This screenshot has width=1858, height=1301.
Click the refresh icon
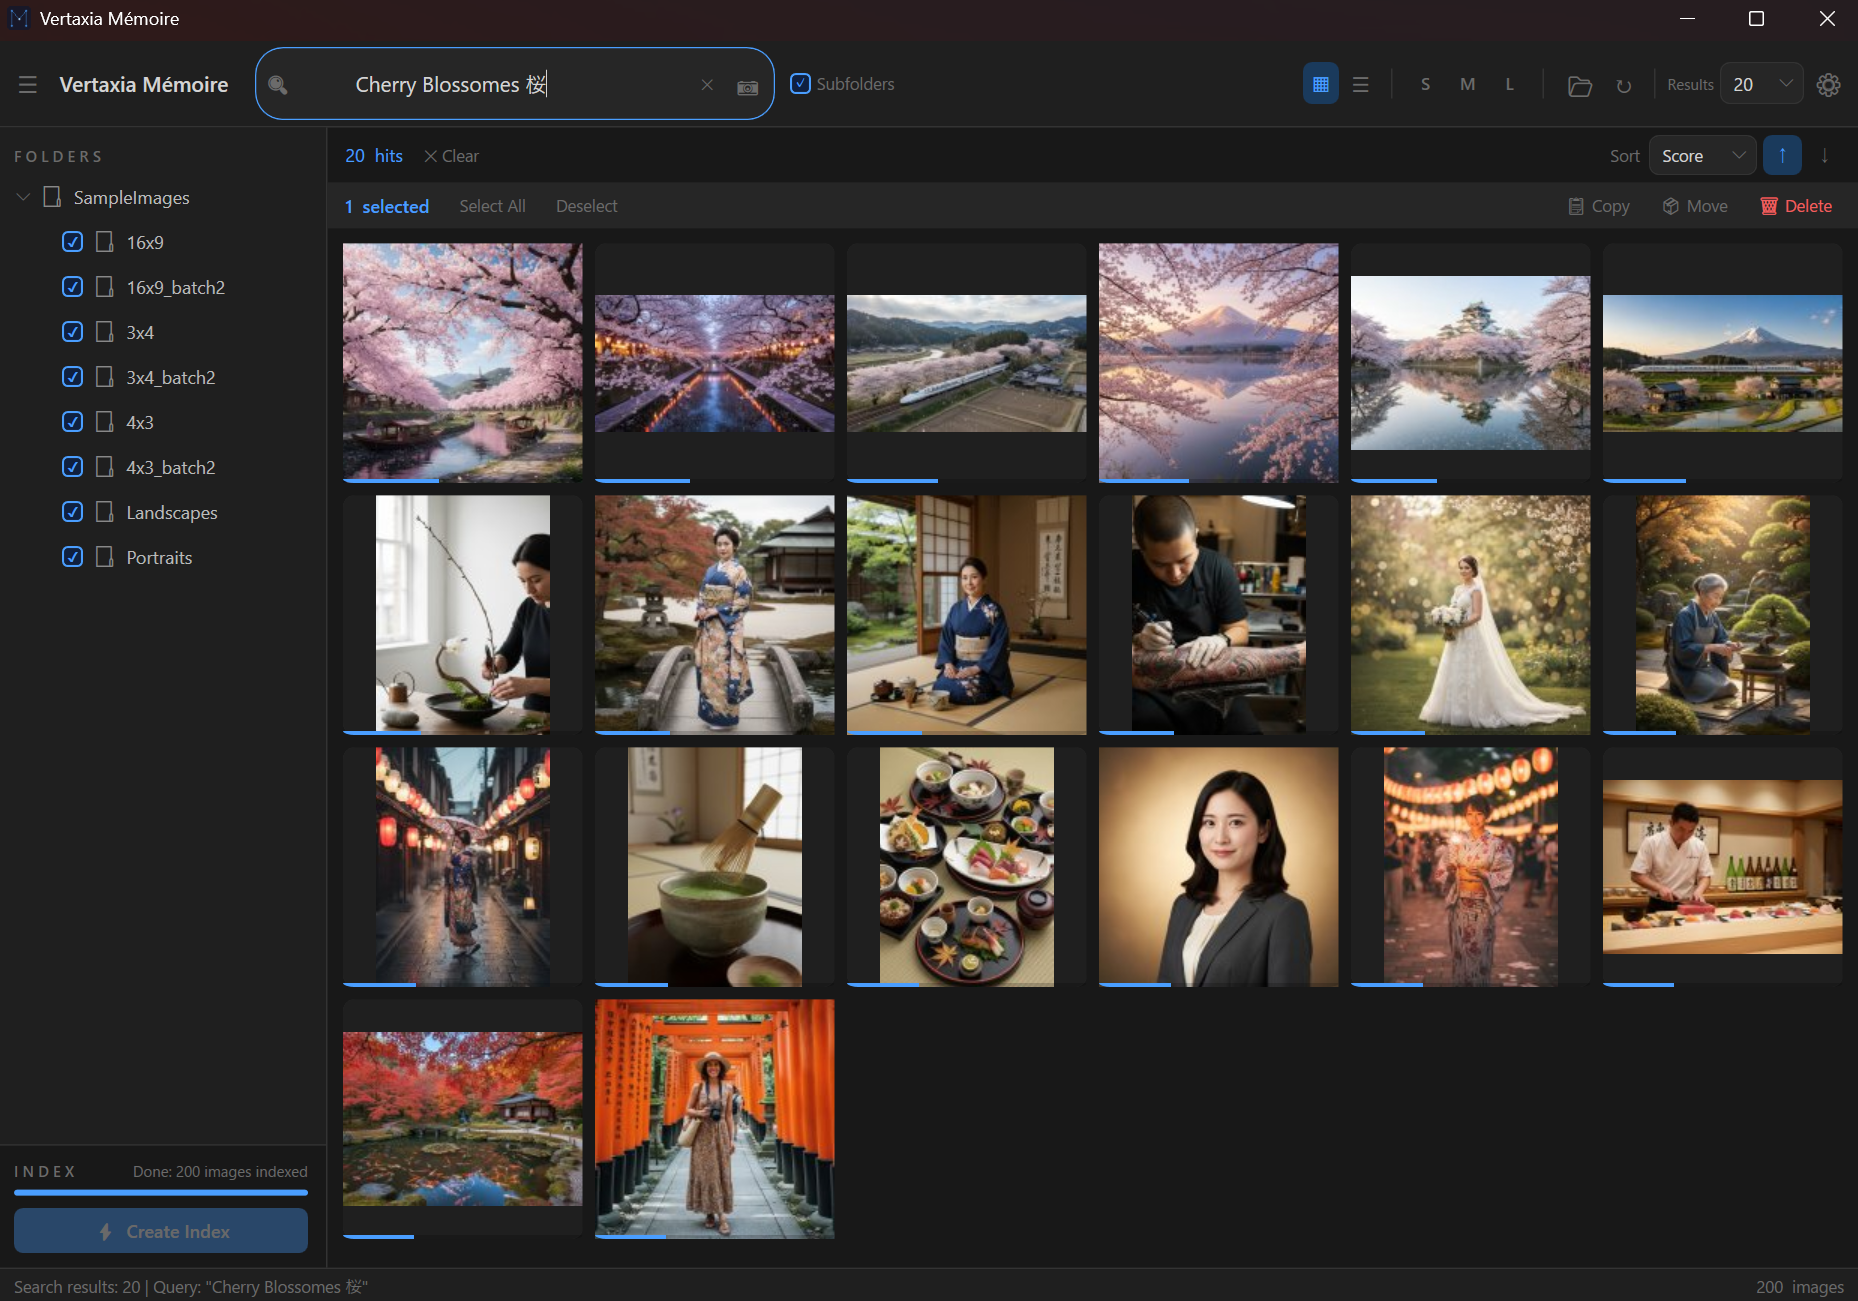[1623, 86]
